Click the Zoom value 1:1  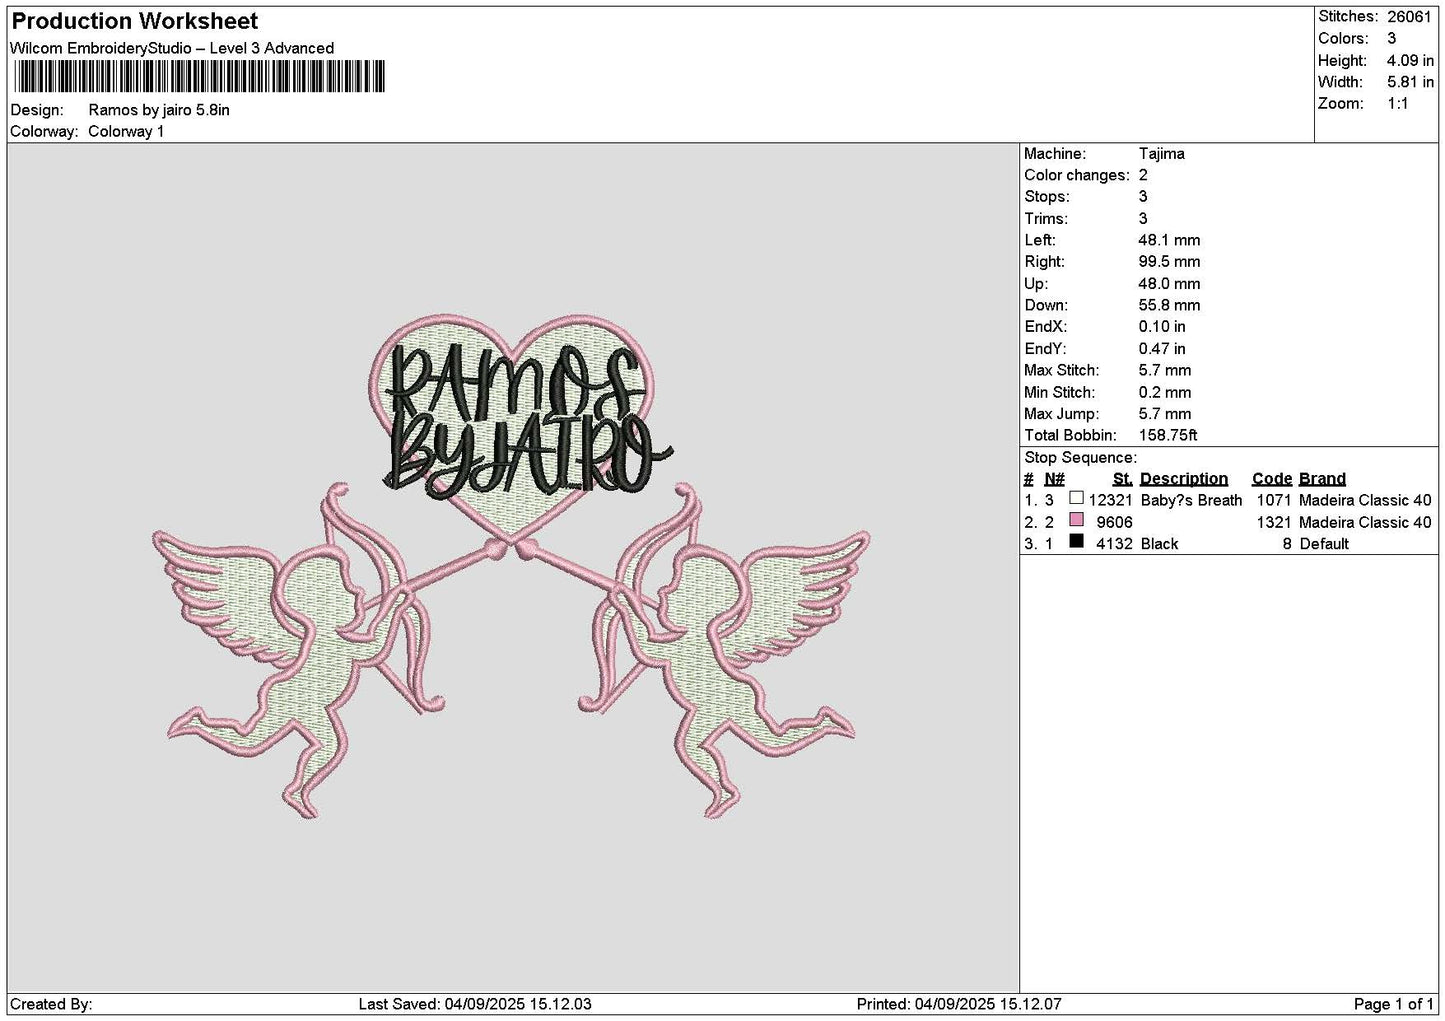(x=1398, y=104)
